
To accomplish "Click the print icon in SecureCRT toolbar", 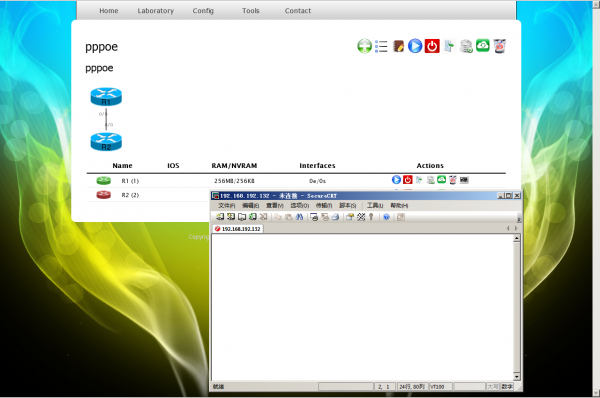I will tap(336, 217).
